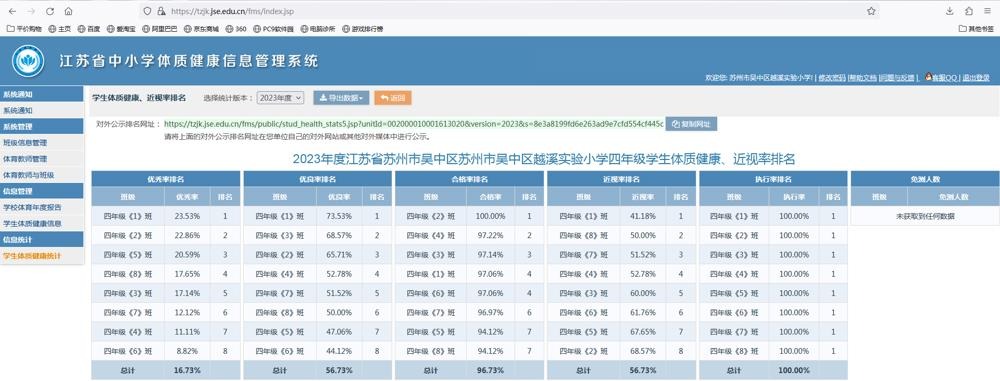Click the 优良率排名 table header
Image resolution: width=1000 pixels, height=381 pixels.
[318, 179]
